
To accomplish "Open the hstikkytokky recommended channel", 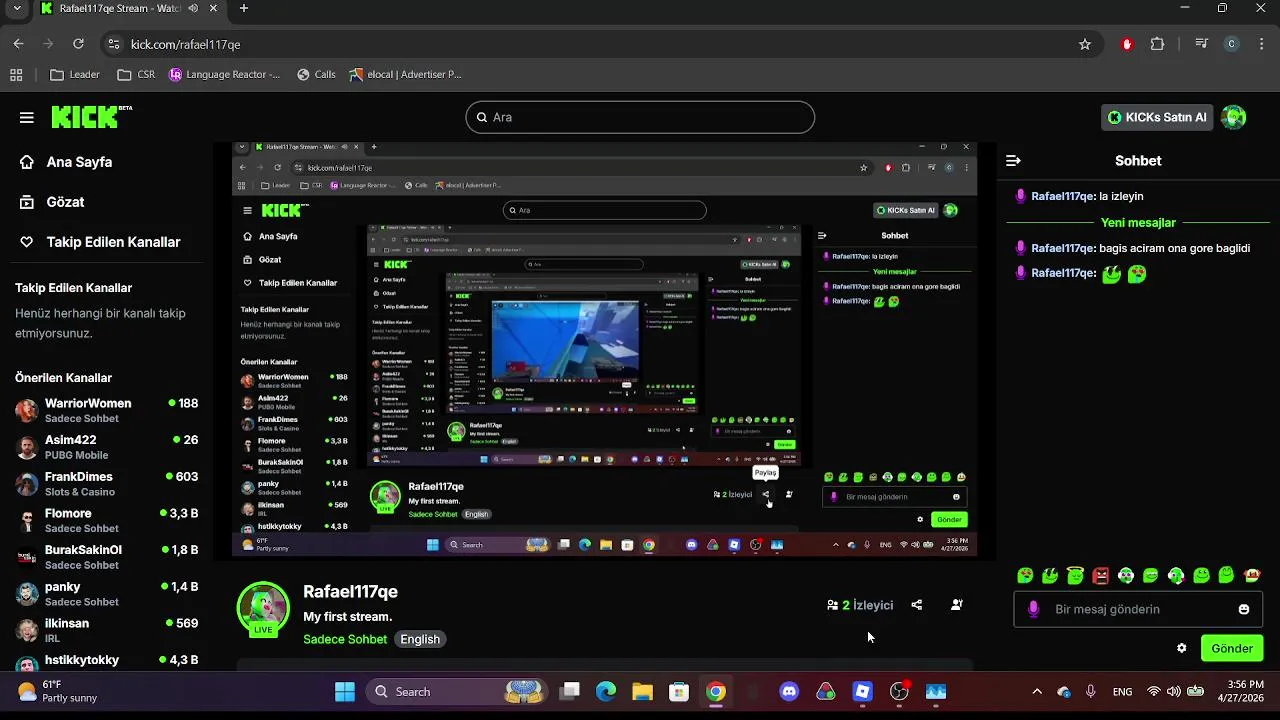I will tap(107, 664).
